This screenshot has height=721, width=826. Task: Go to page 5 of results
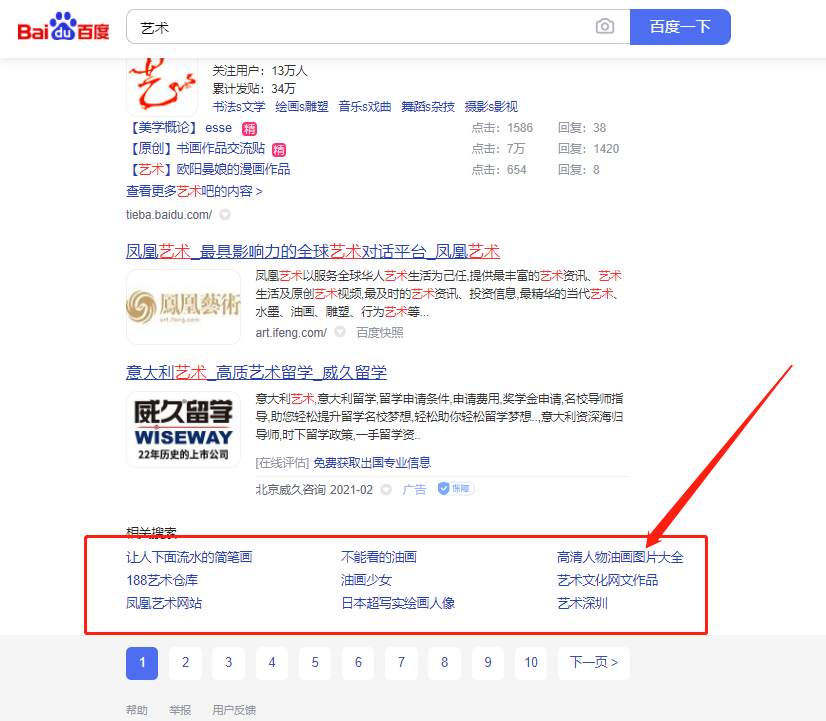tap(314, 663)
